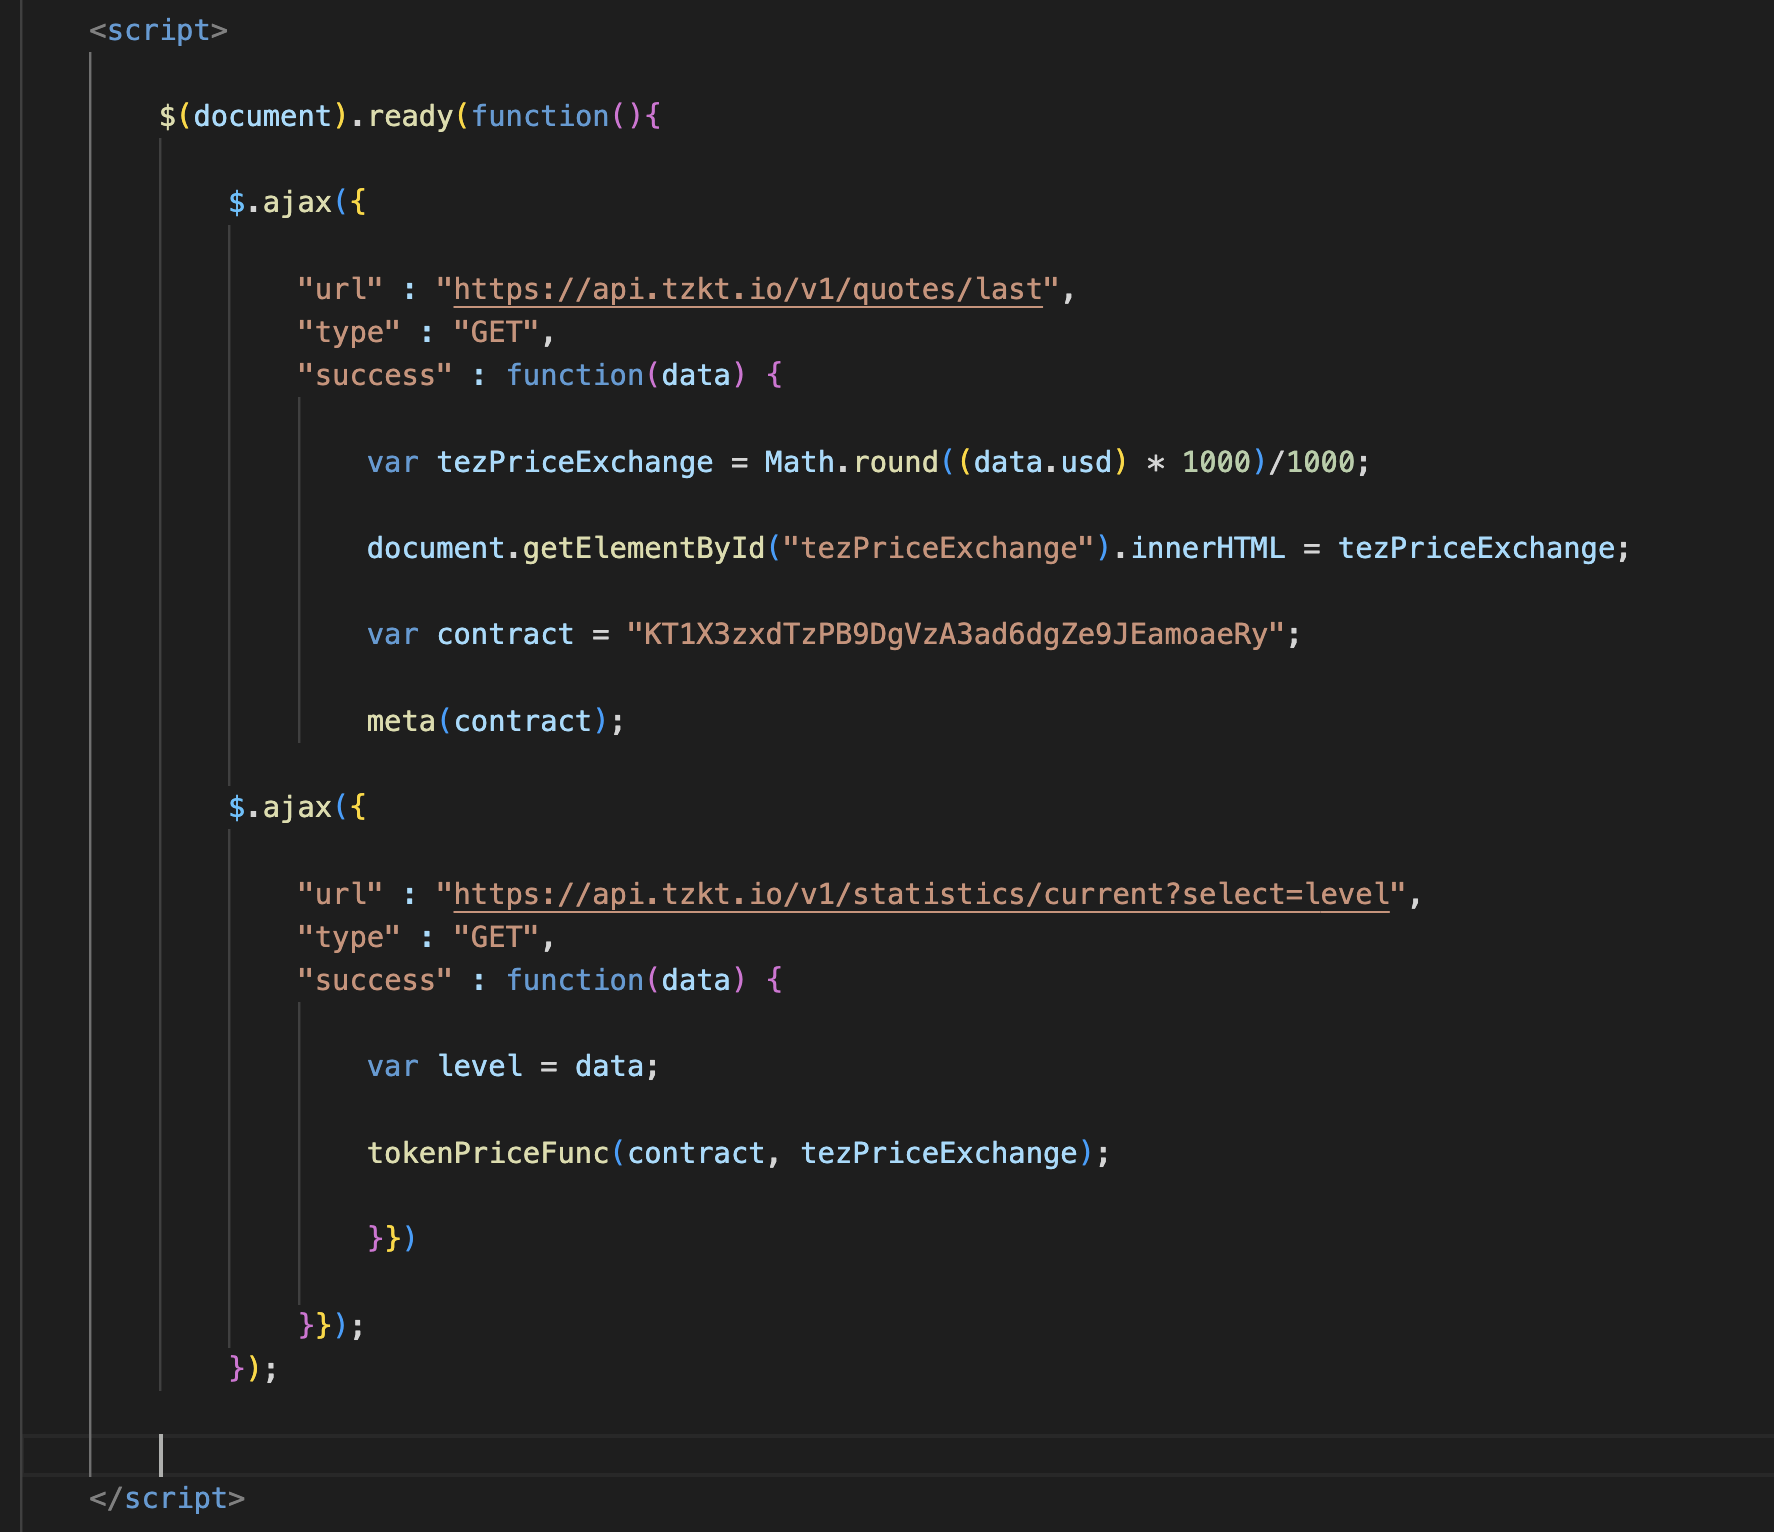Screen dimensions: 1774x1532
Task: Click the opening script tag
Action: [158, 30]
